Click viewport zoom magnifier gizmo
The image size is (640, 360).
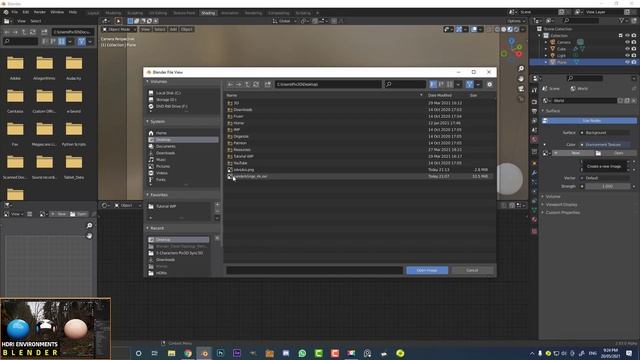[x=521, y=69]
